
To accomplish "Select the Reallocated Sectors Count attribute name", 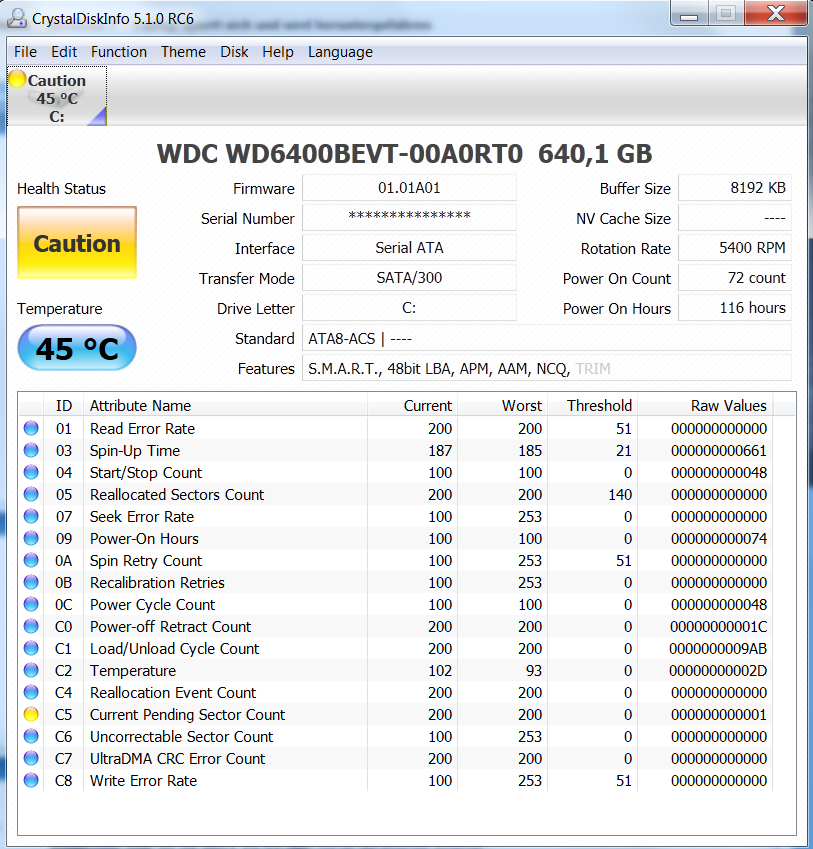I will click(177, 495).
